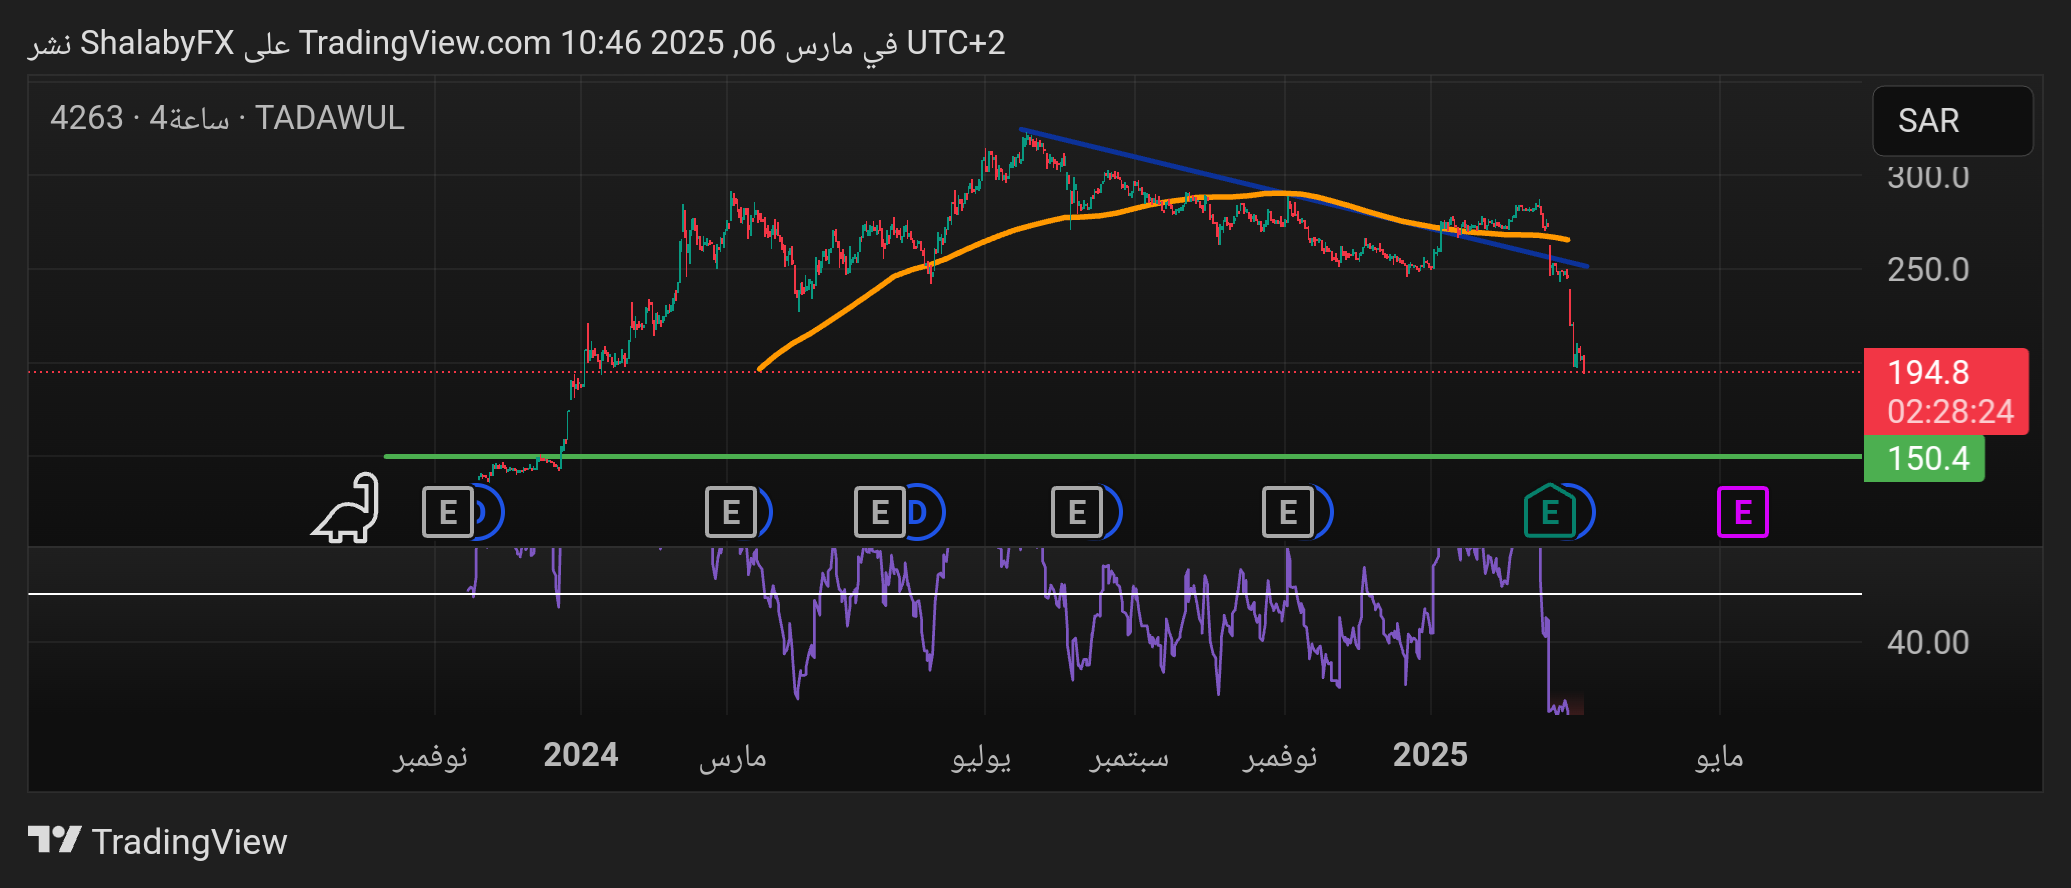Select the E earnings marker above November 2024
The width and height of the screenshot is (2071, 888).
click(x=1287, y=512)
